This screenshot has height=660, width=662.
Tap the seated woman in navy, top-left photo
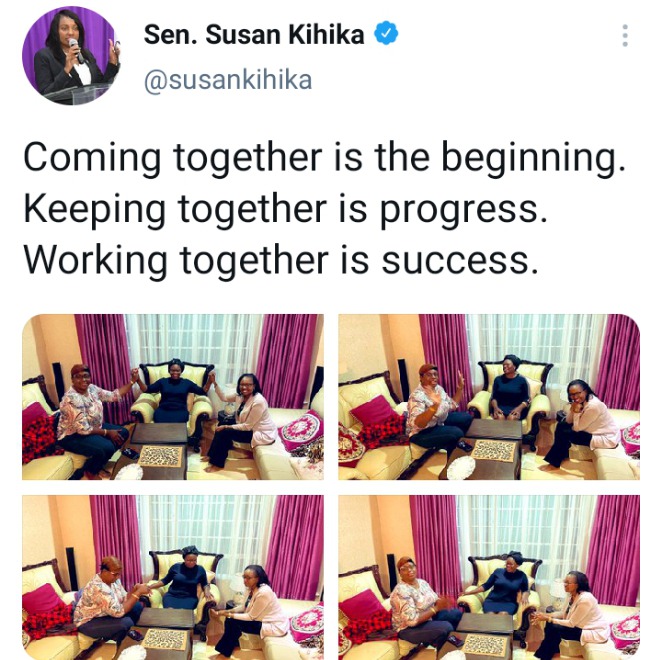tap(174, 395)
